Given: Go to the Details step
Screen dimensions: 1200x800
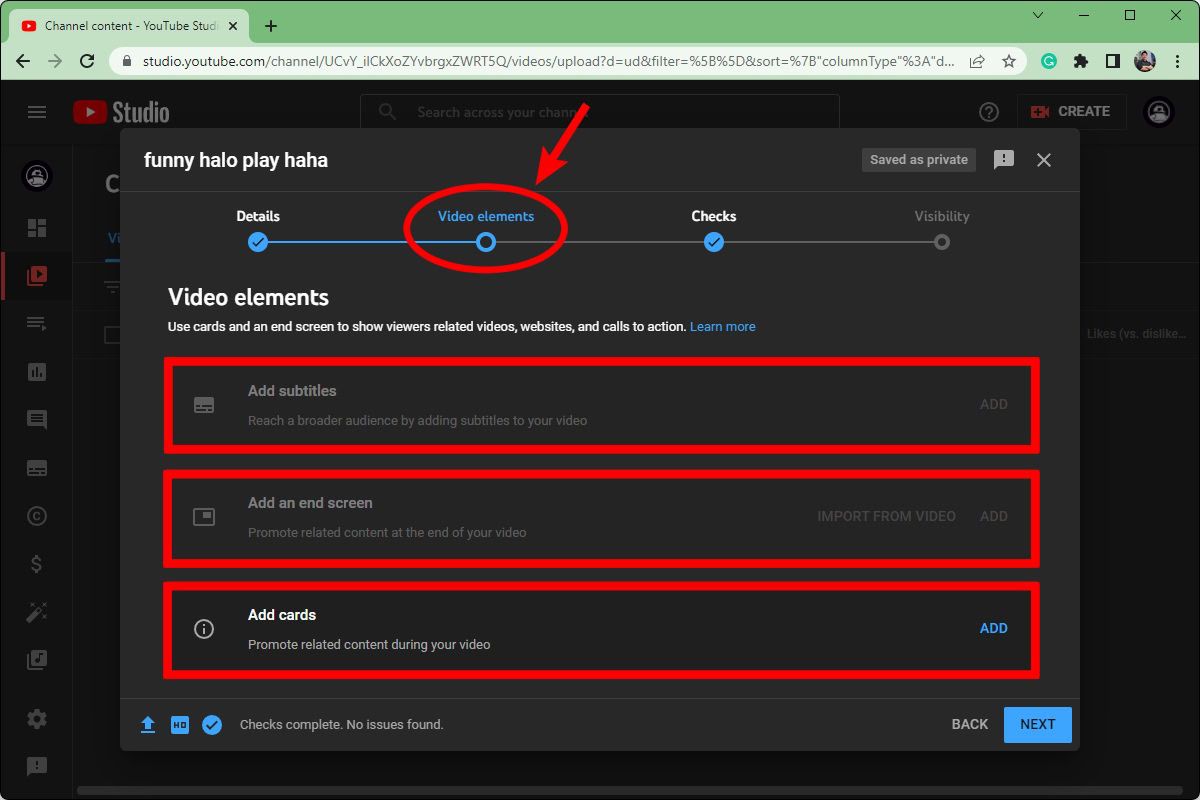Looking at the screenshot, I should click(x=258, y=241).
